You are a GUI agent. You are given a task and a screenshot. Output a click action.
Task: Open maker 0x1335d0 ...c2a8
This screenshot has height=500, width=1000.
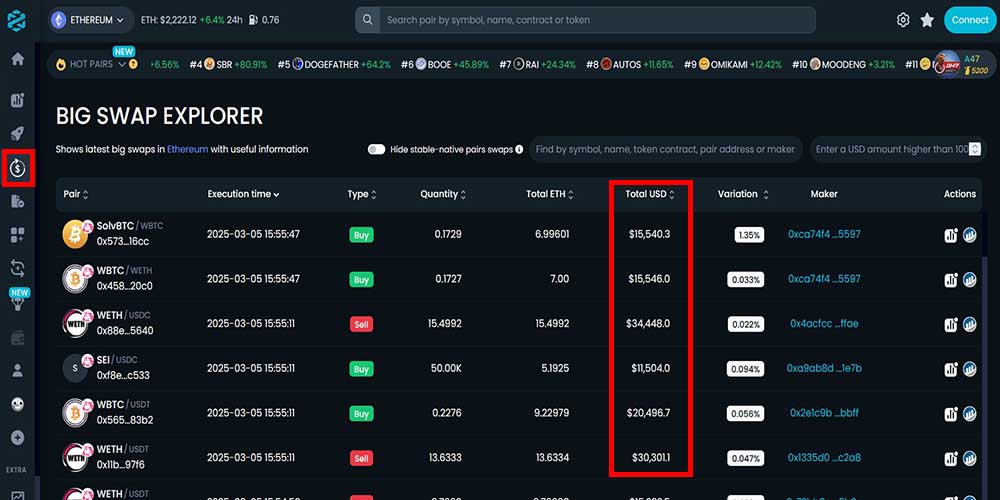824,458
